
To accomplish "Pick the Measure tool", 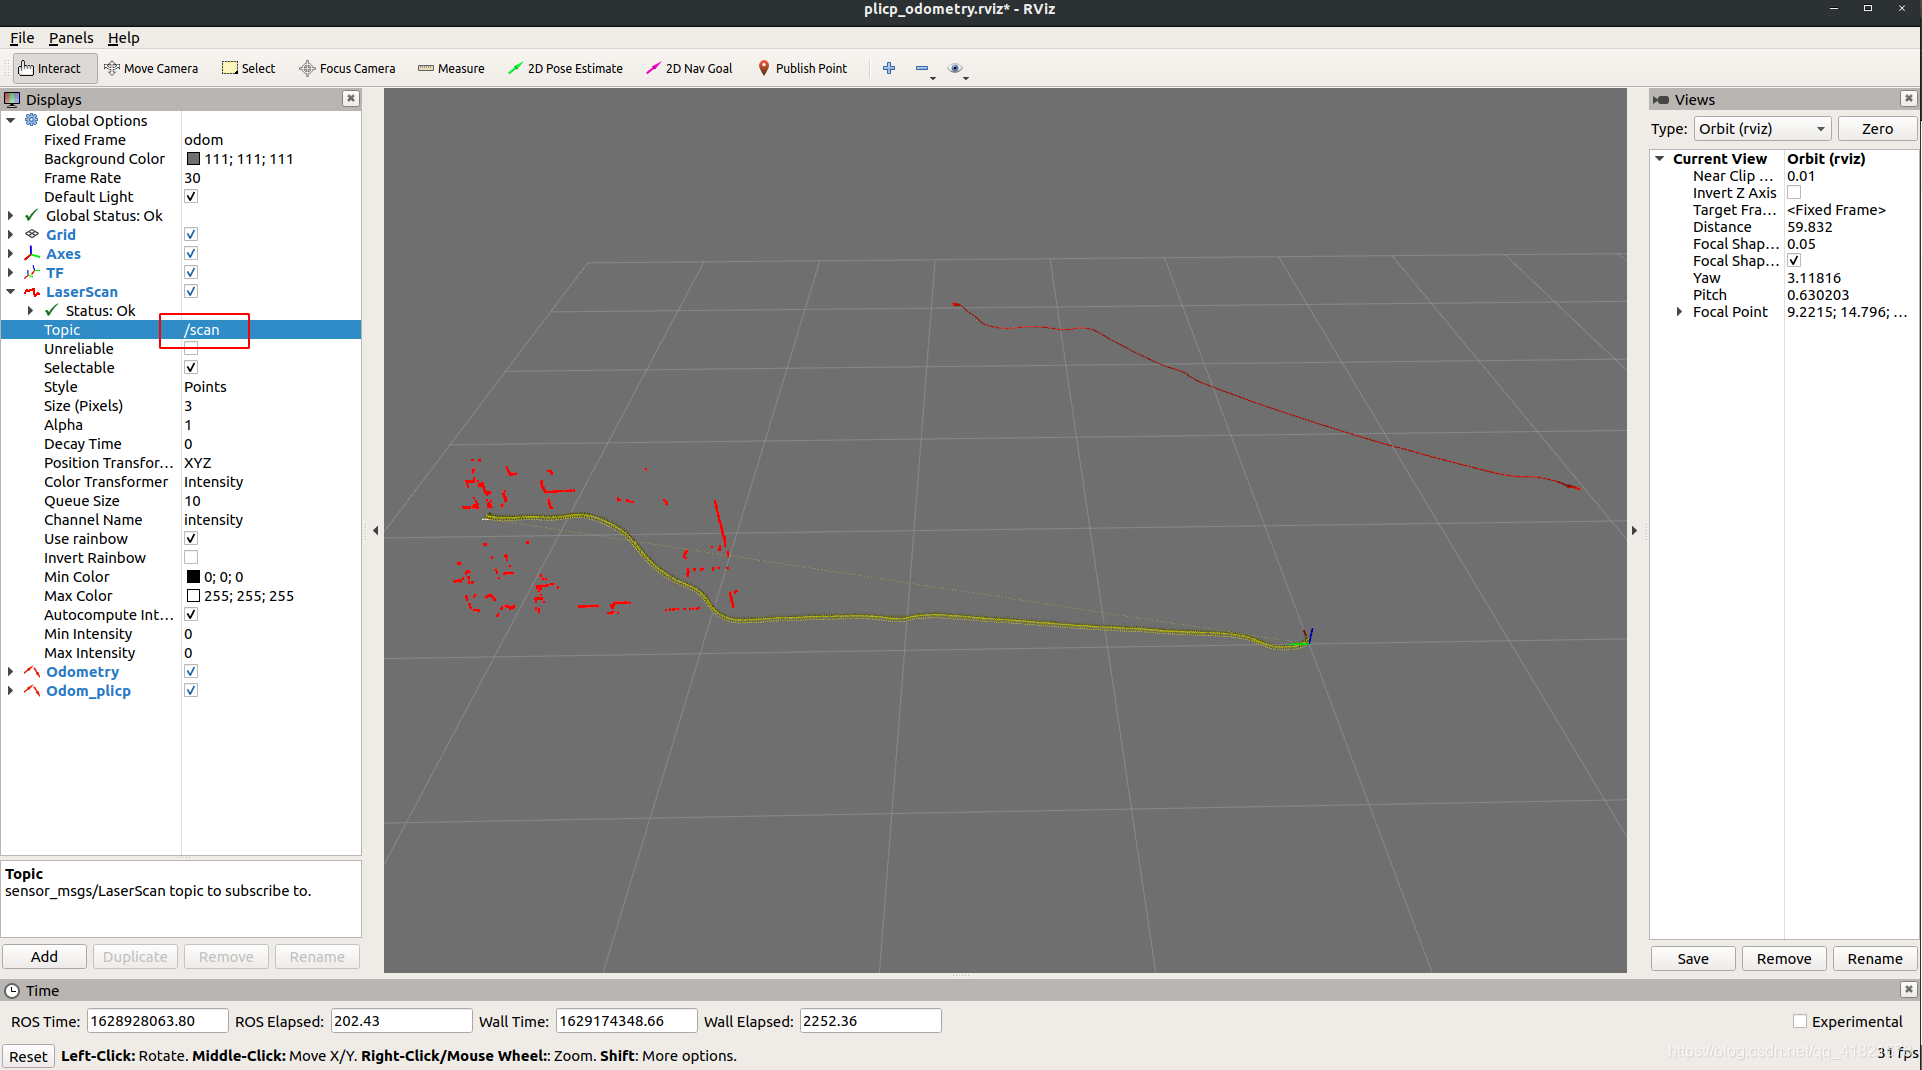I will [451, 68].
